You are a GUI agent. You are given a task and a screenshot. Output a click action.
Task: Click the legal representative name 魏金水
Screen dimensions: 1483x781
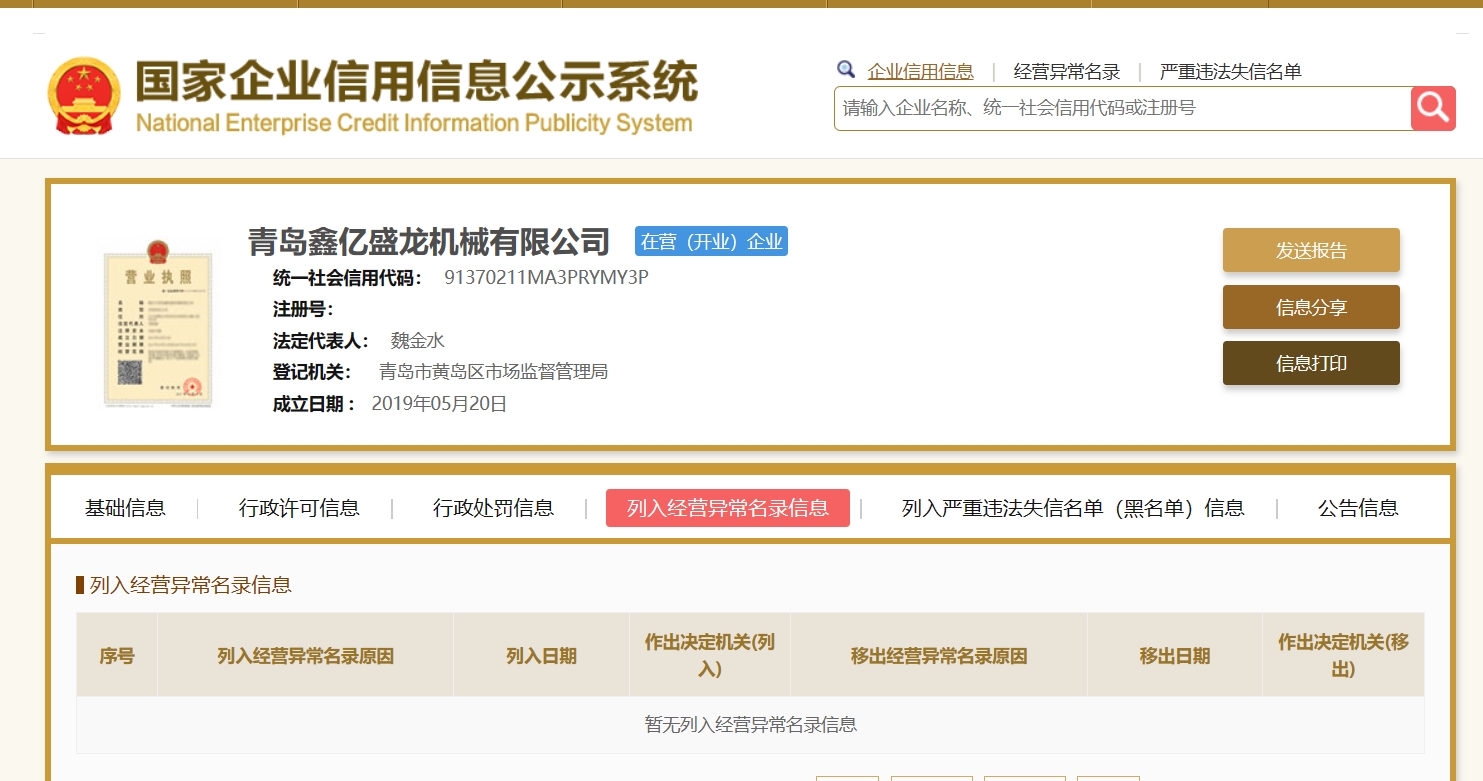pos(417,341)
